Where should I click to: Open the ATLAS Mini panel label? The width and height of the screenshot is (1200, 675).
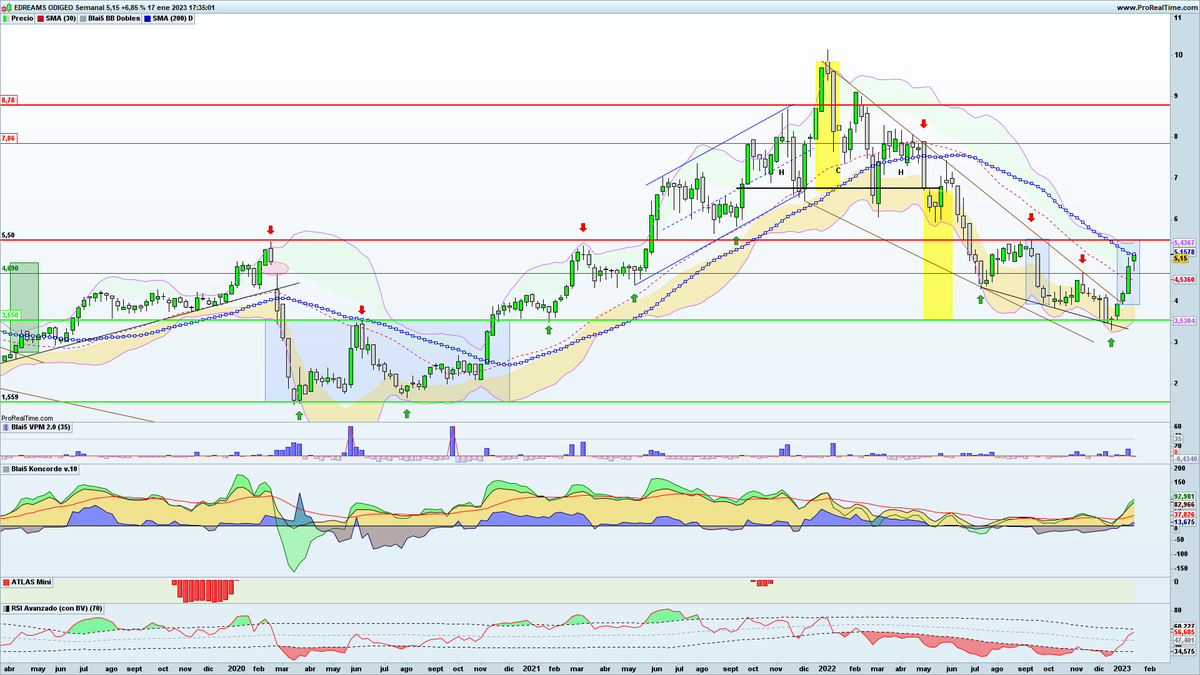(28, 581)
